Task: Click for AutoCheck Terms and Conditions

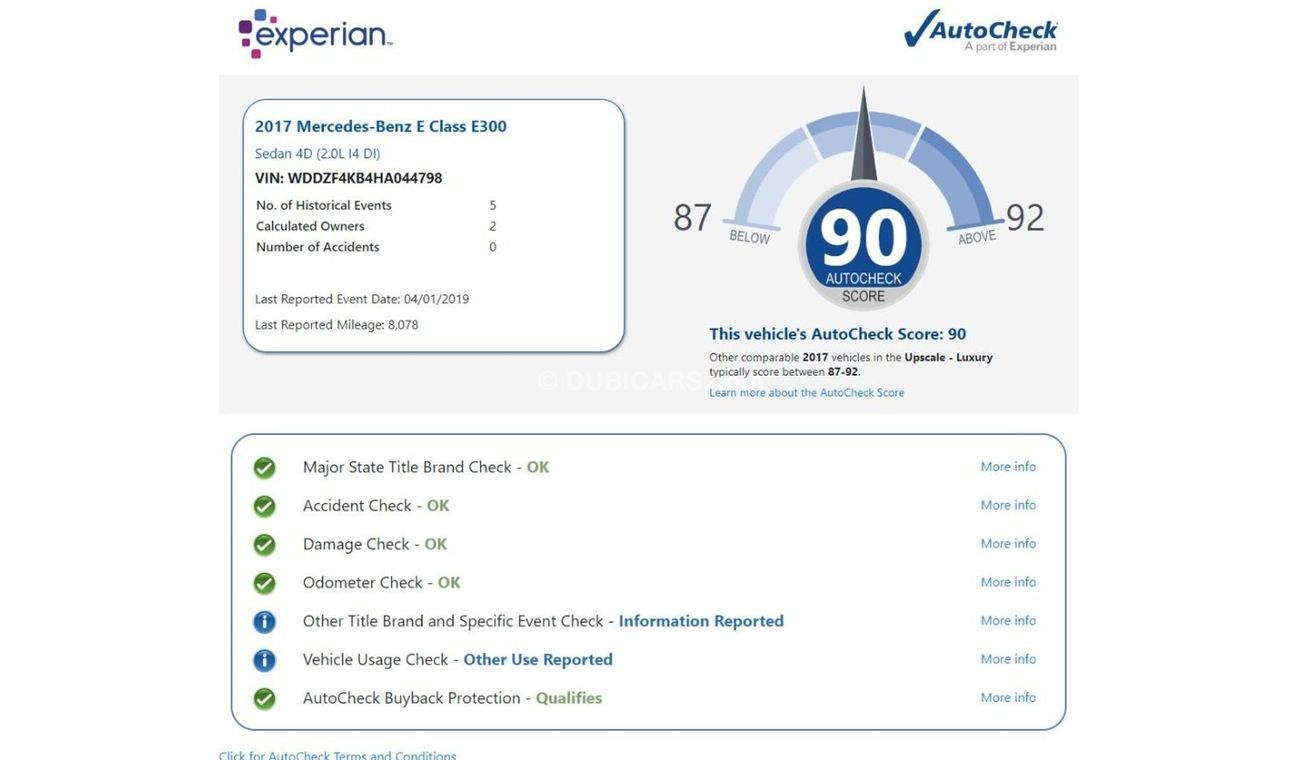Action: (x=337, y=756)
